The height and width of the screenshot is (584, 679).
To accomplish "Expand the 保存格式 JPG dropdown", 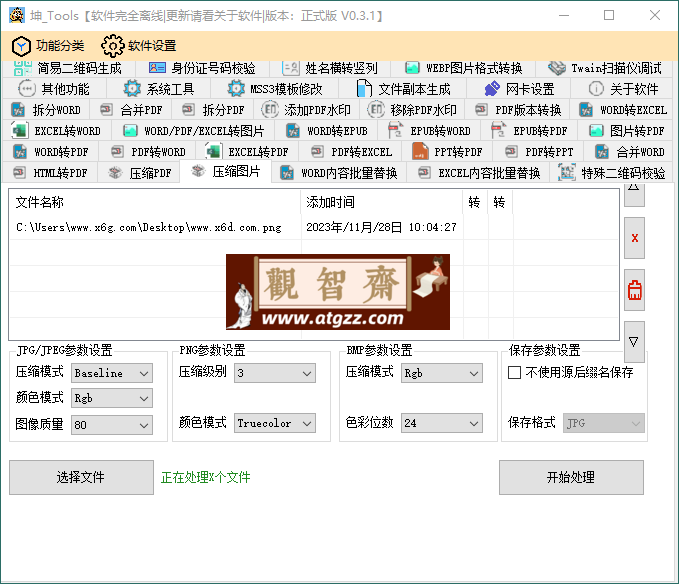I will 604,423.
